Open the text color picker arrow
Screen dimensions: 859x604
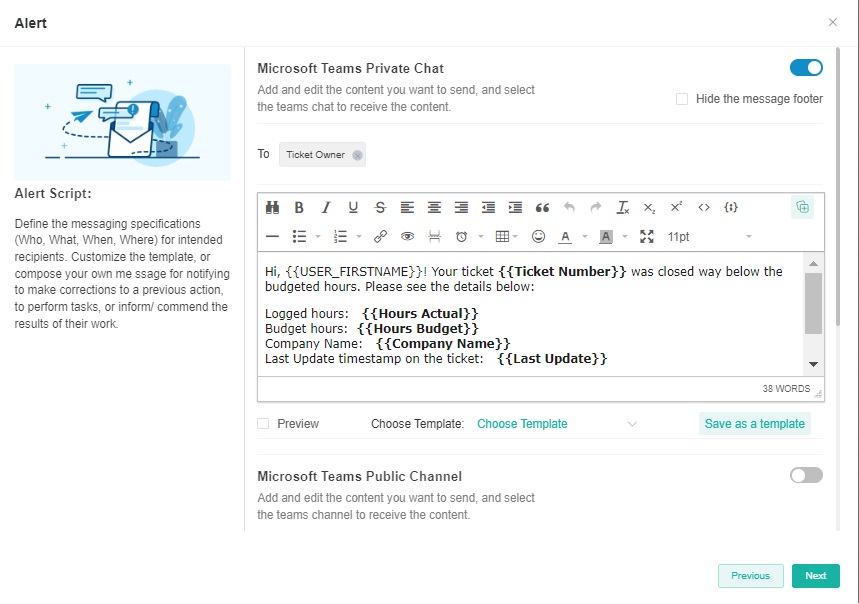pos(583,237)
